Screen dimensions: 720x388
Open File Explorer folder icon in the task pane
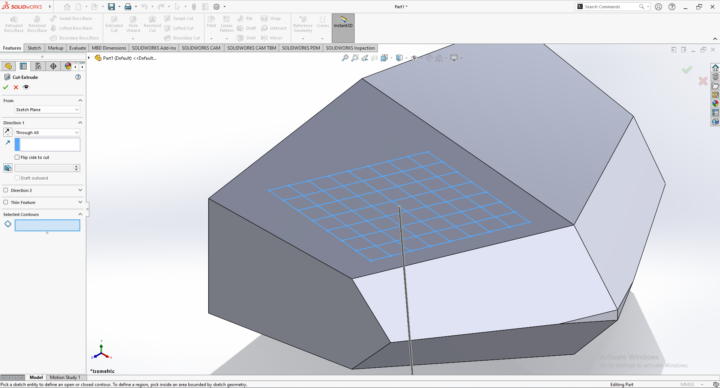[x=715, y=86]
